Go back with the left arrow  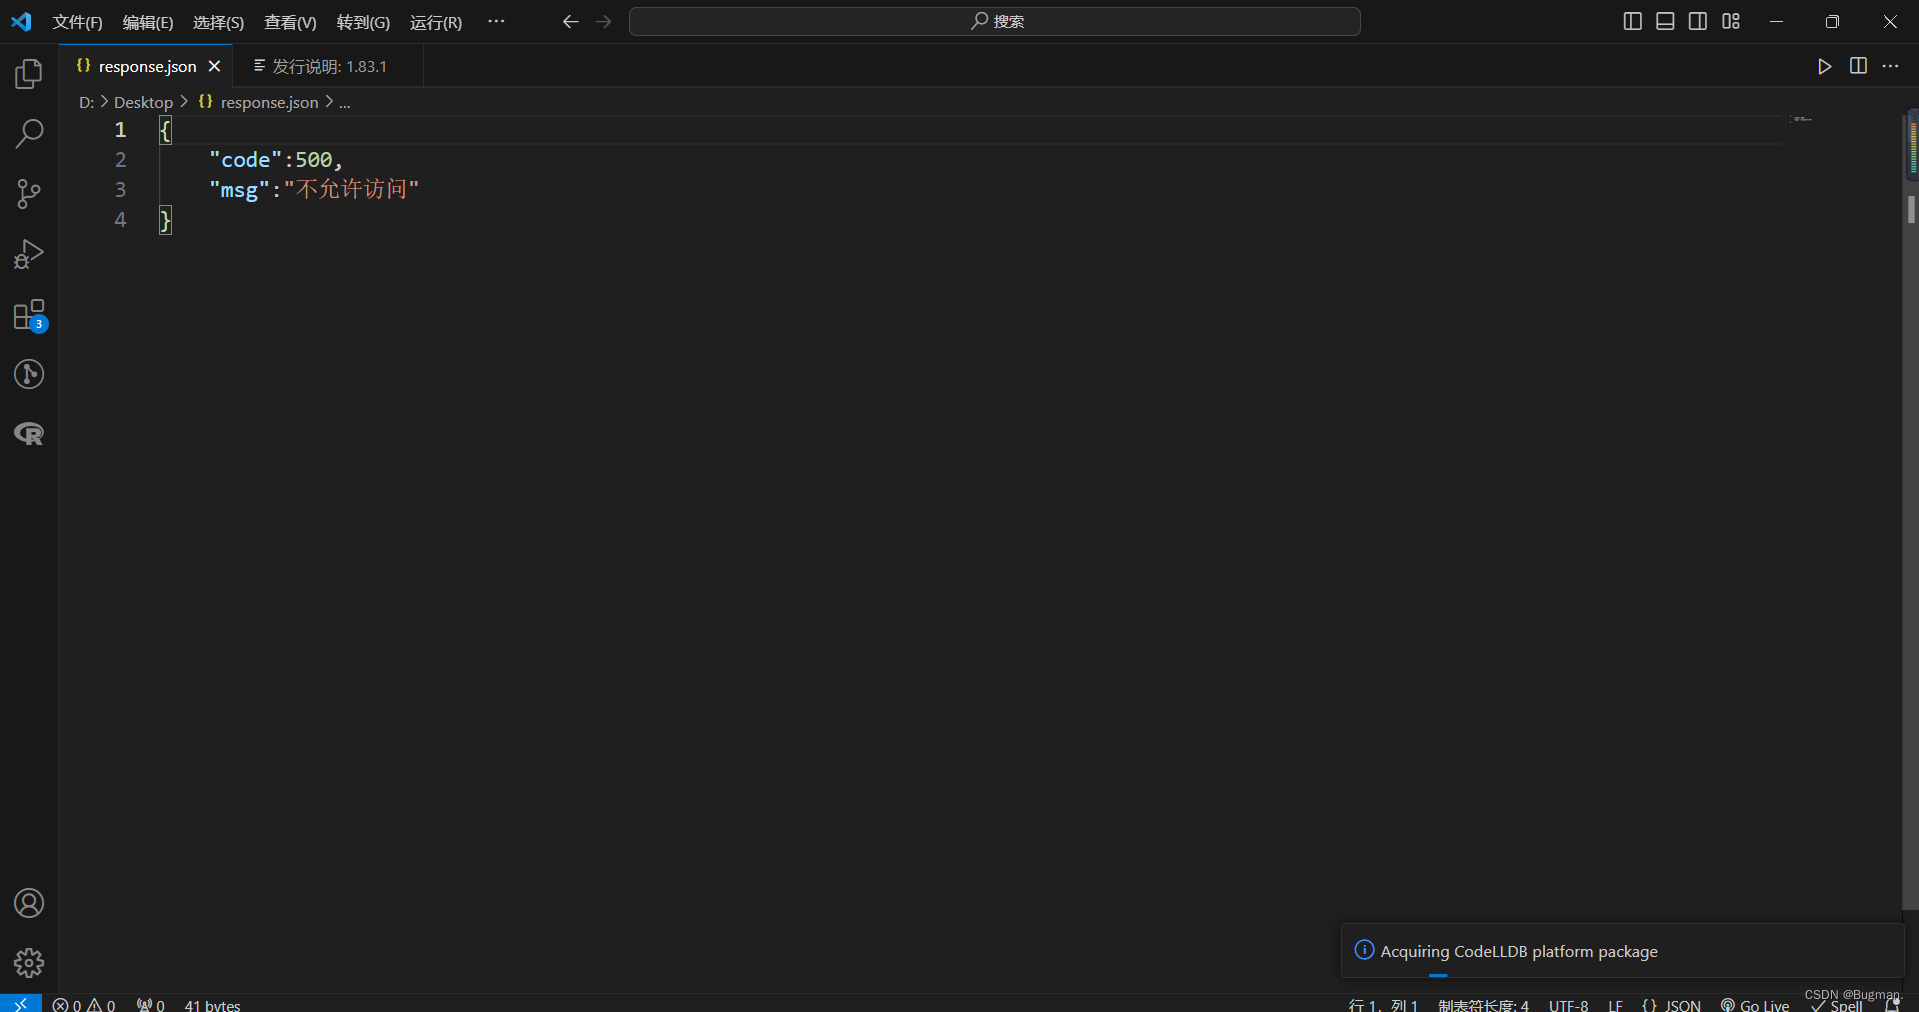click(x=570, y=22)
